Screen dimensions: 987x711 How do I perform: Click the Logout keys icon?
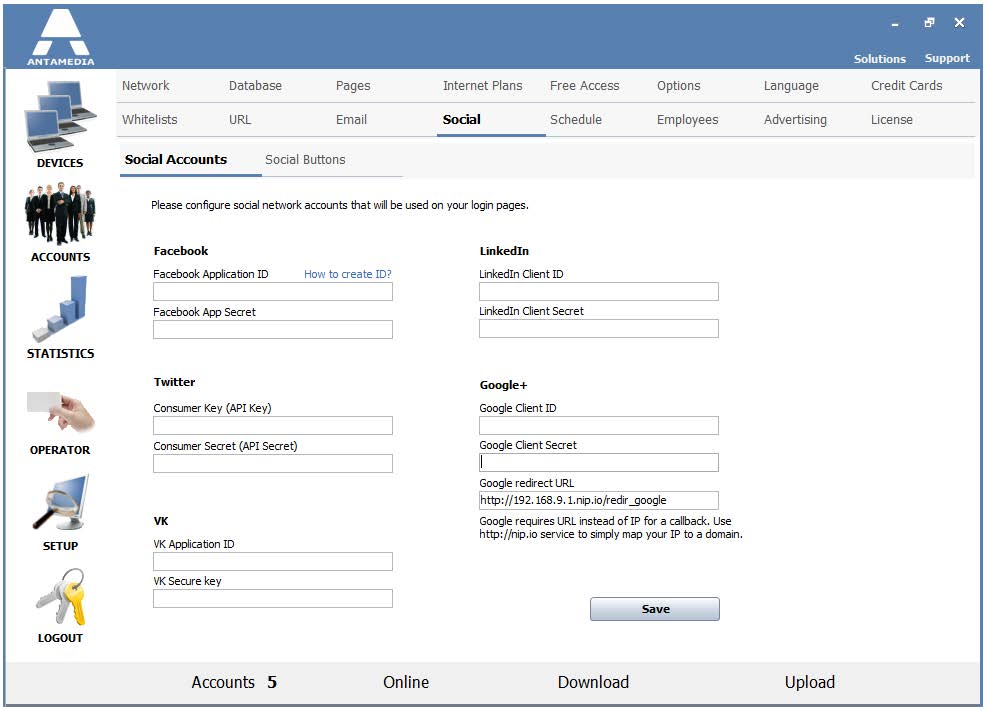pos(60,596)
